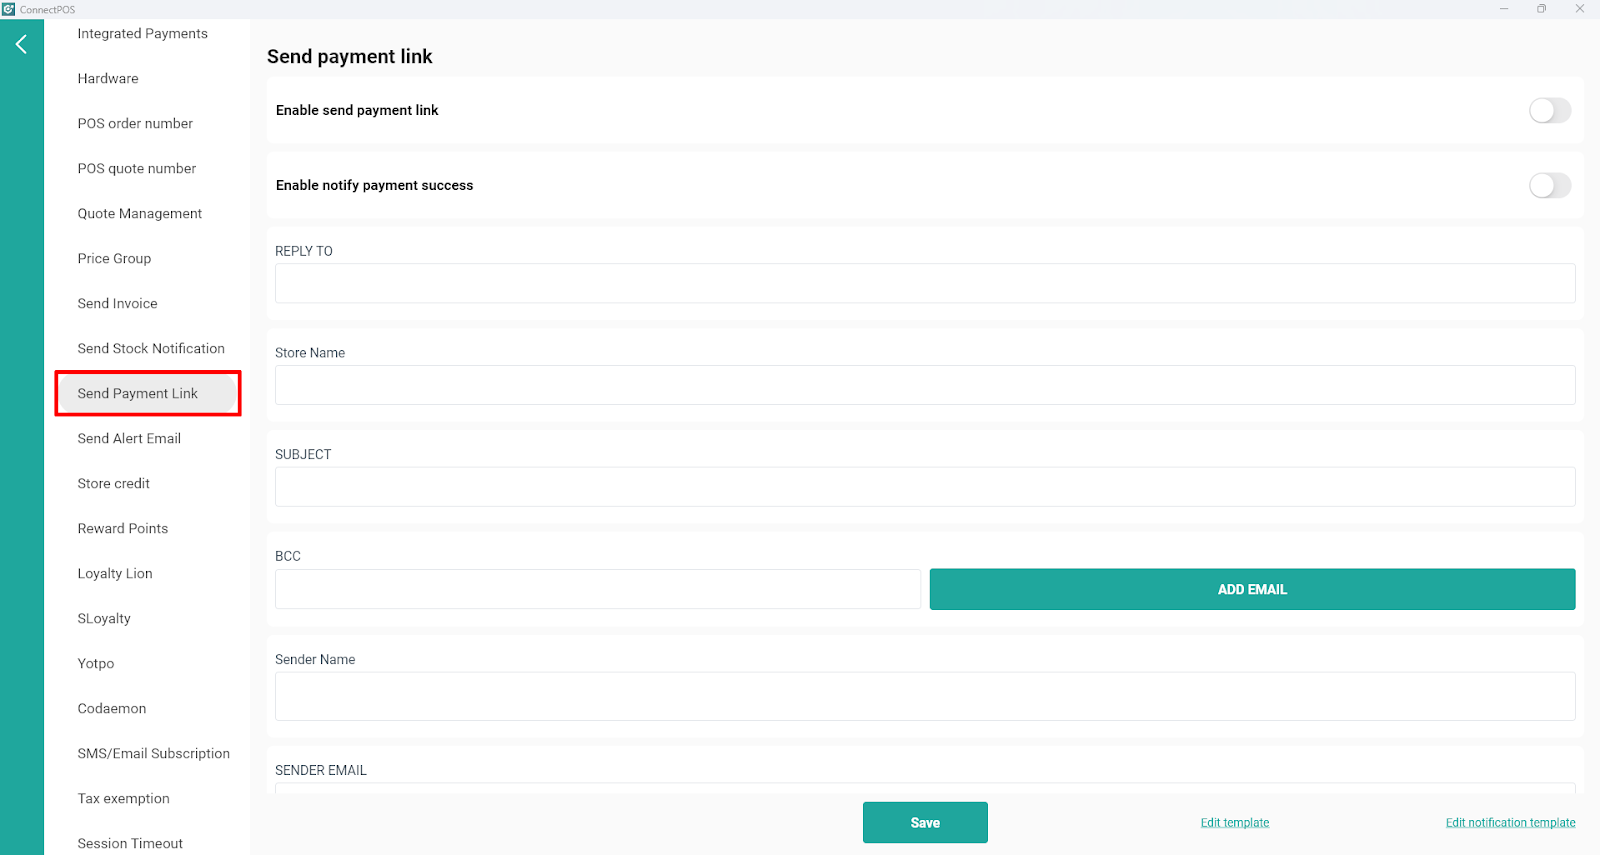
Task: Click the Store Name input field
Action: click(925, 385)
